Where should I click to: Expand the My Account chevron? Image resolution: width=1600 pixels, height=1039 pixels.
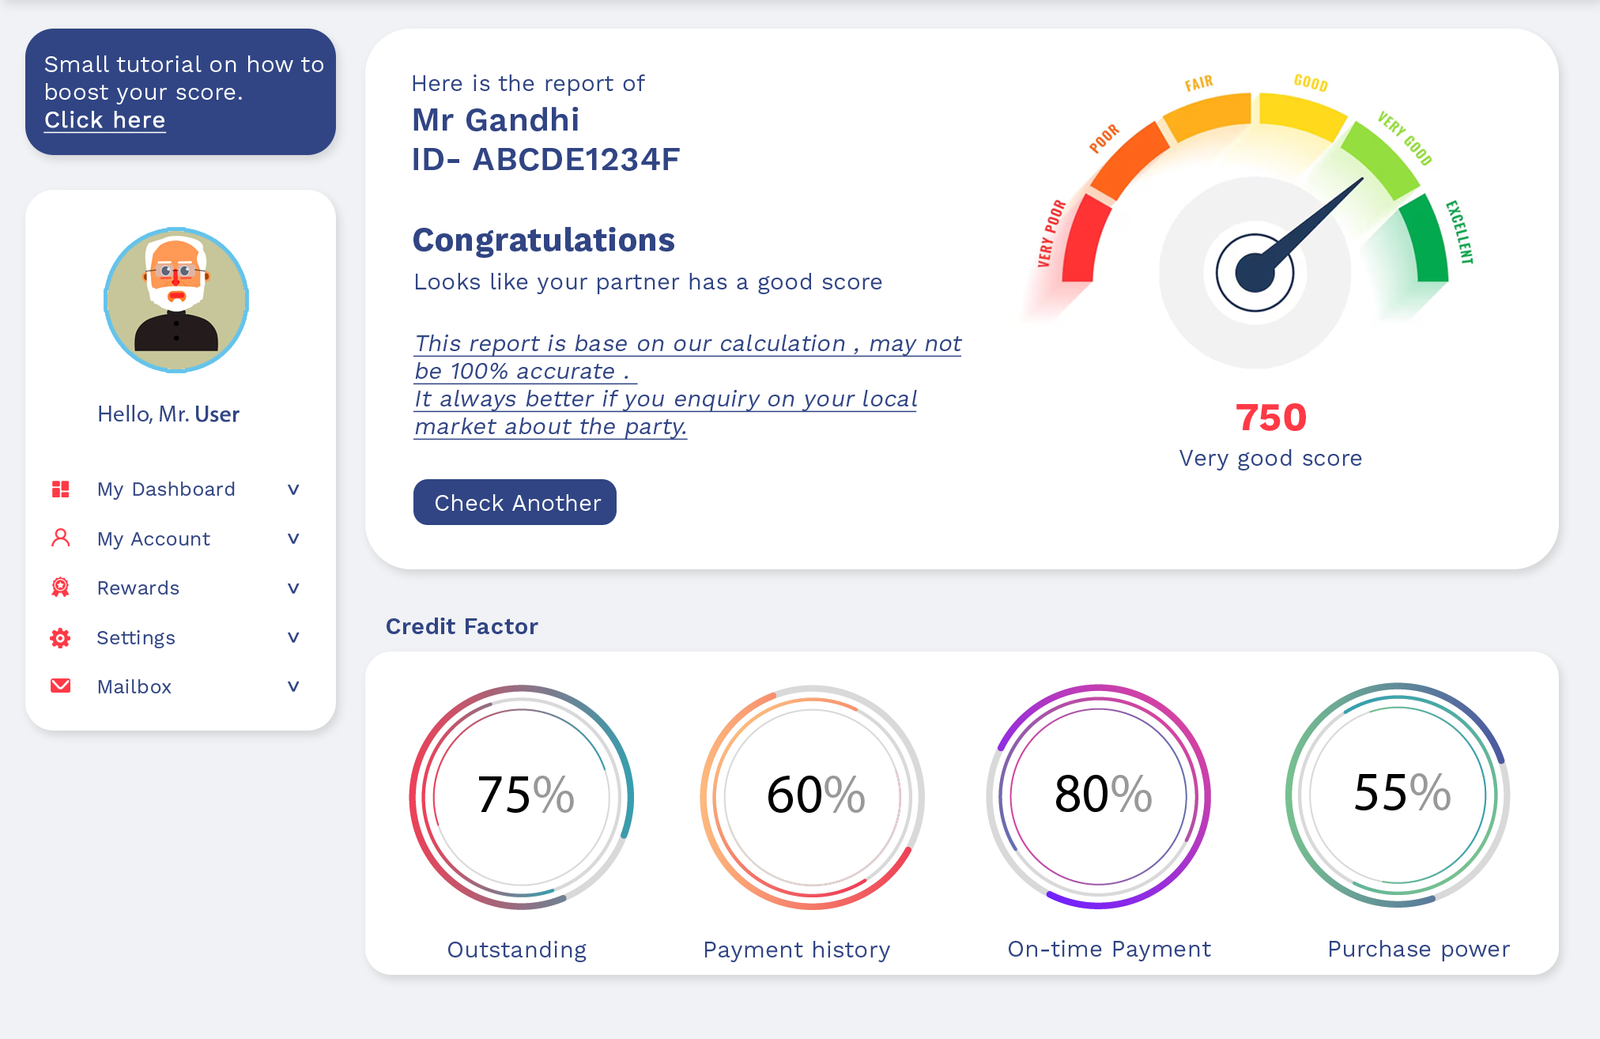click(x=293, y=538)
